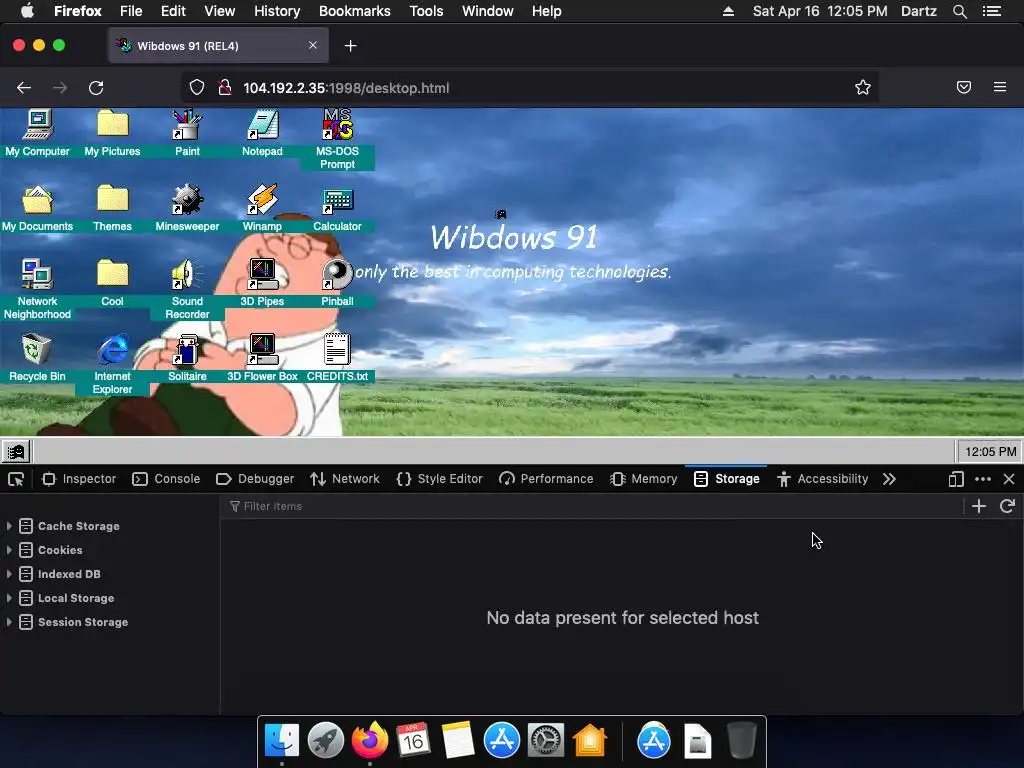The height and width of the screenshot is (768, 1024).
Task: Open the Firefox hamburger application menu
Action: pyautogui.click(x=1000, y=87)
